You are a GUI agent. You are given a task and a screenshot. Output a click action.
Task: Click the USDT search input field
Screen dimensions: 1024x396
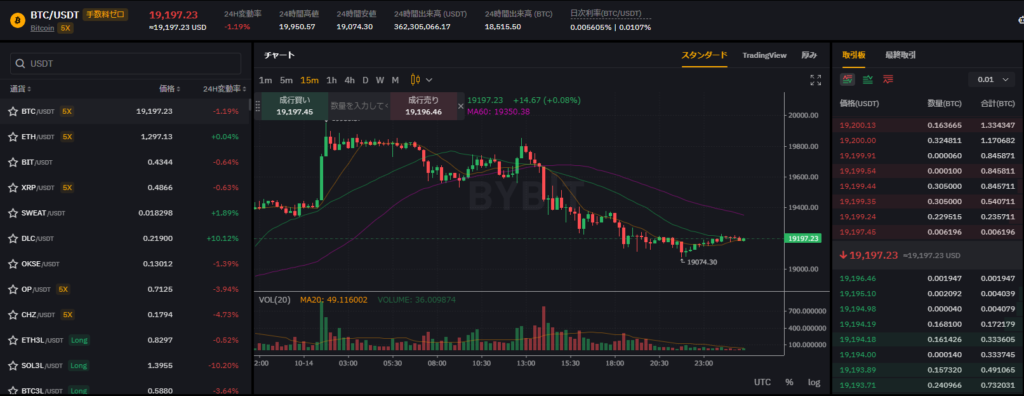tap(125, 63)
